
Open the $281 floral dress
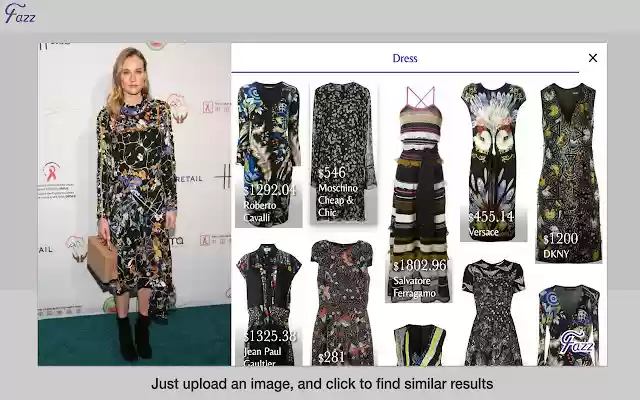coord(343,302)
